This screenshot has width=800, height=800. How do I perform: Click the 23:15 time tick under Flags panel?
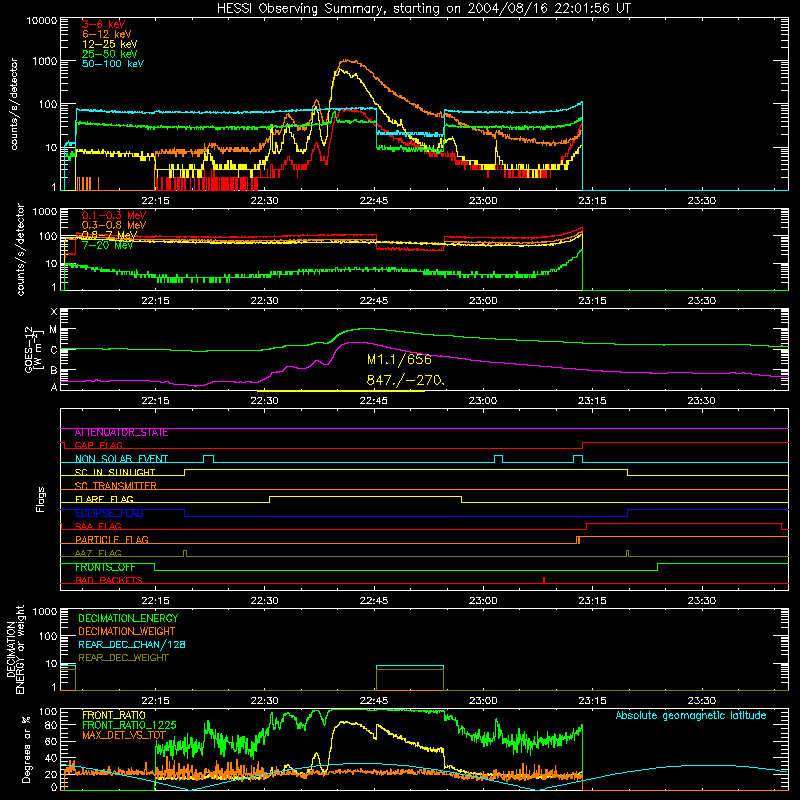pyautogui.click(x=592, y=601)
